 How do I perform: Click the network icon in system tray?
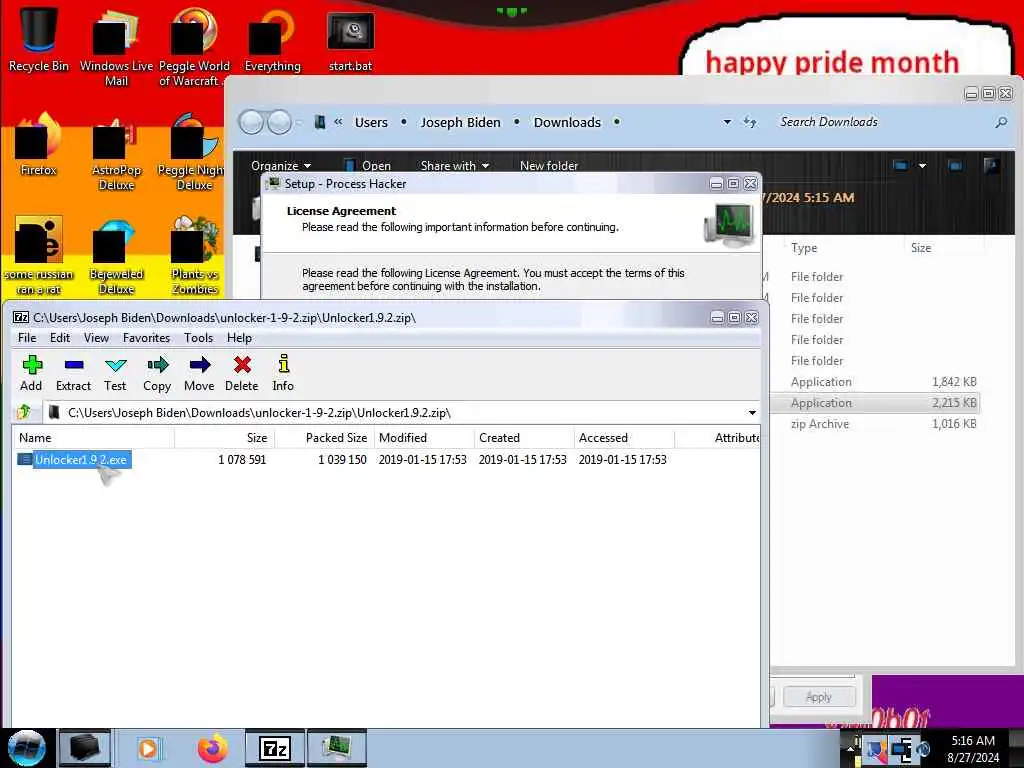pos(901,750)
